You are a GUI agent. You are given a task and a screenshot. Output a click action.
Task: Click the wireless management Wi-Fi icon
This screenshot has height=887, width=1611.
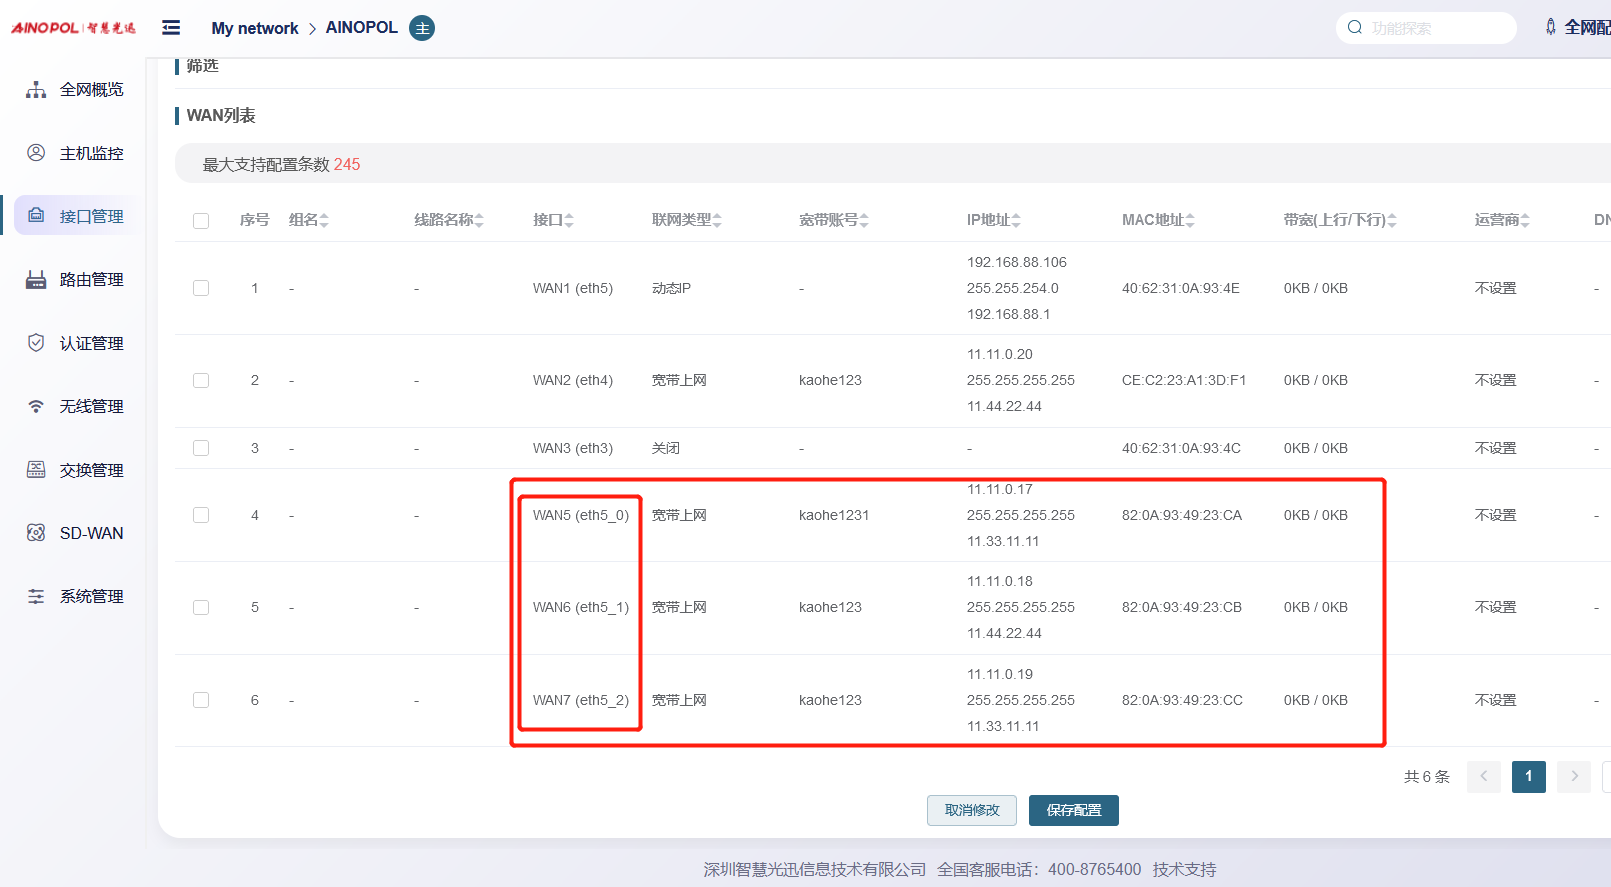[36, 406]
